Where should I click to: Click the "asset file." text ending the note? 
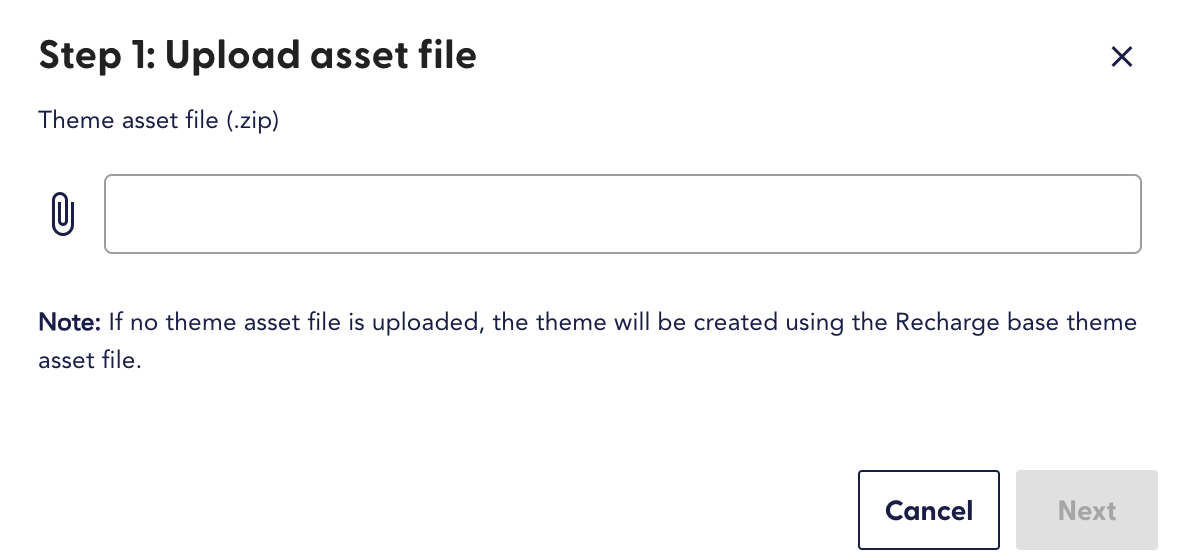(x=90, y=361)
